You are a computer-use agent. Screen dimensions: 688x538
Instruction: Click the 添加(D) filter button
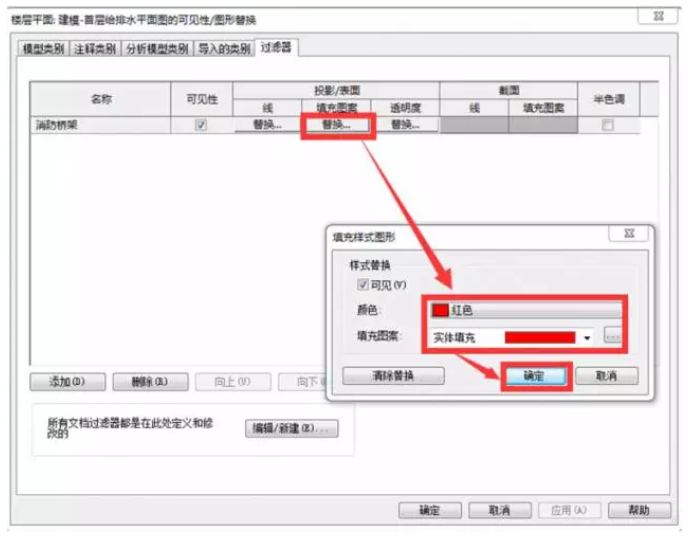(x=68, y=381)
